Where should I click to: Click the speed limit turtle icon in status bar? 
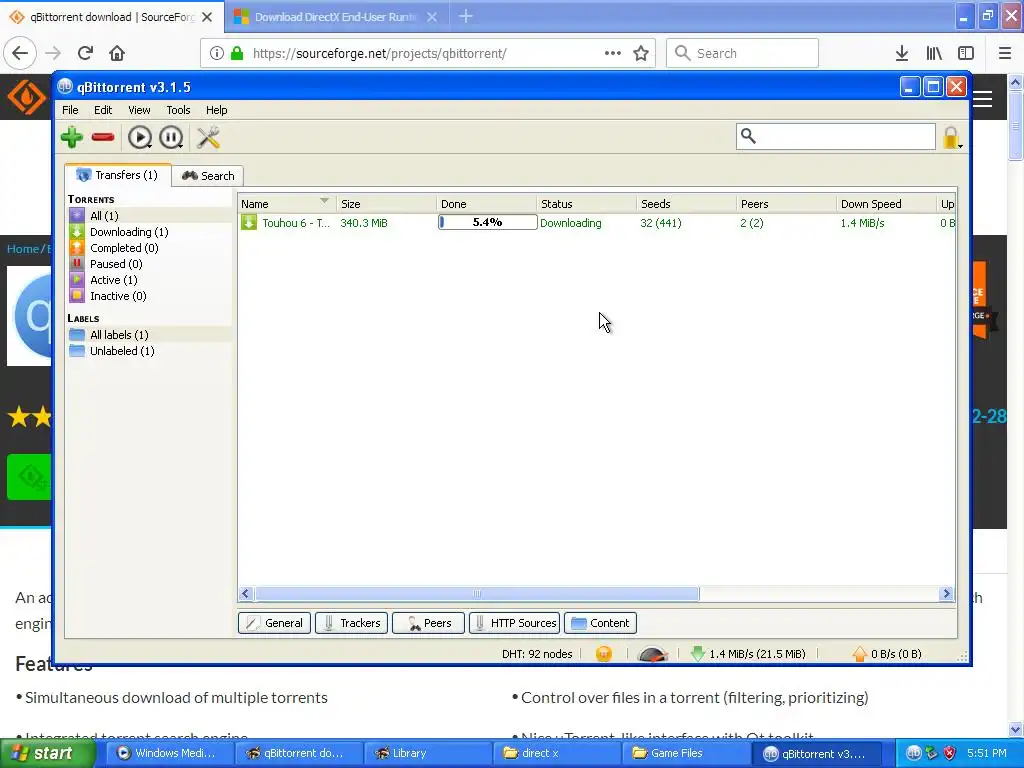[652, 654]
